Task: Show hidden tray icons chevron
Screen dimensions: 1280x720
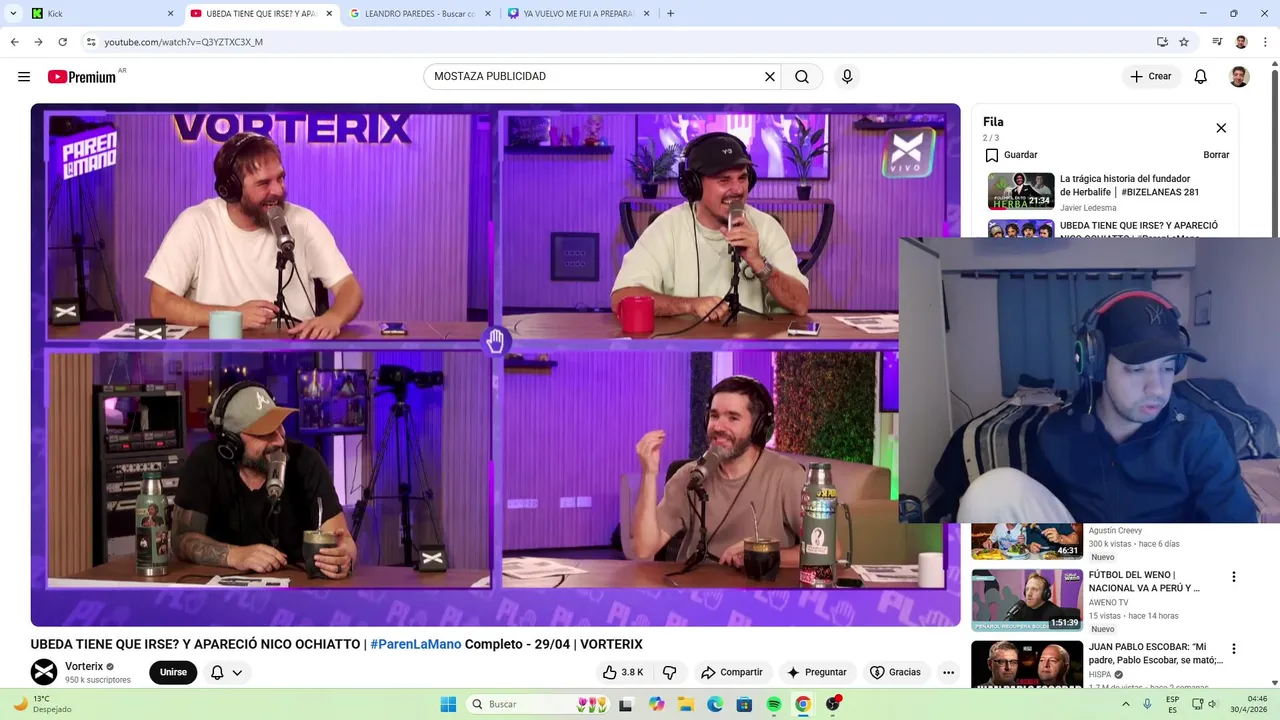Action: click(1125, 704)
